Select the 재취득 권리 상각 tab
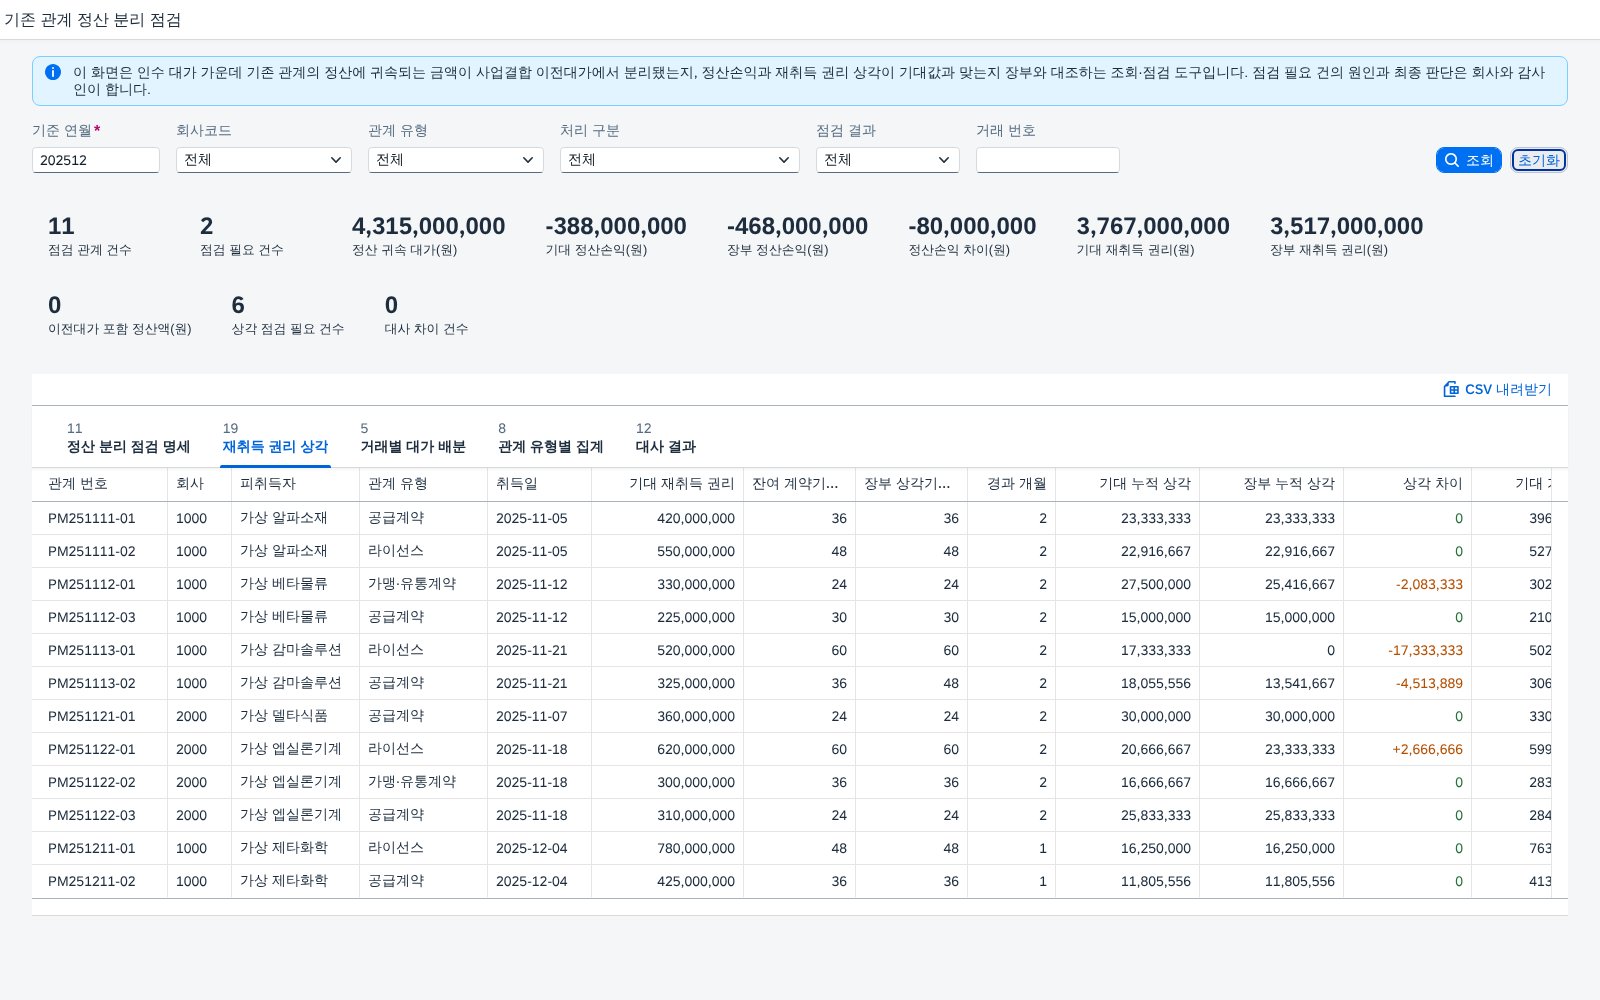1600x1000 pixels. [275, 438]
